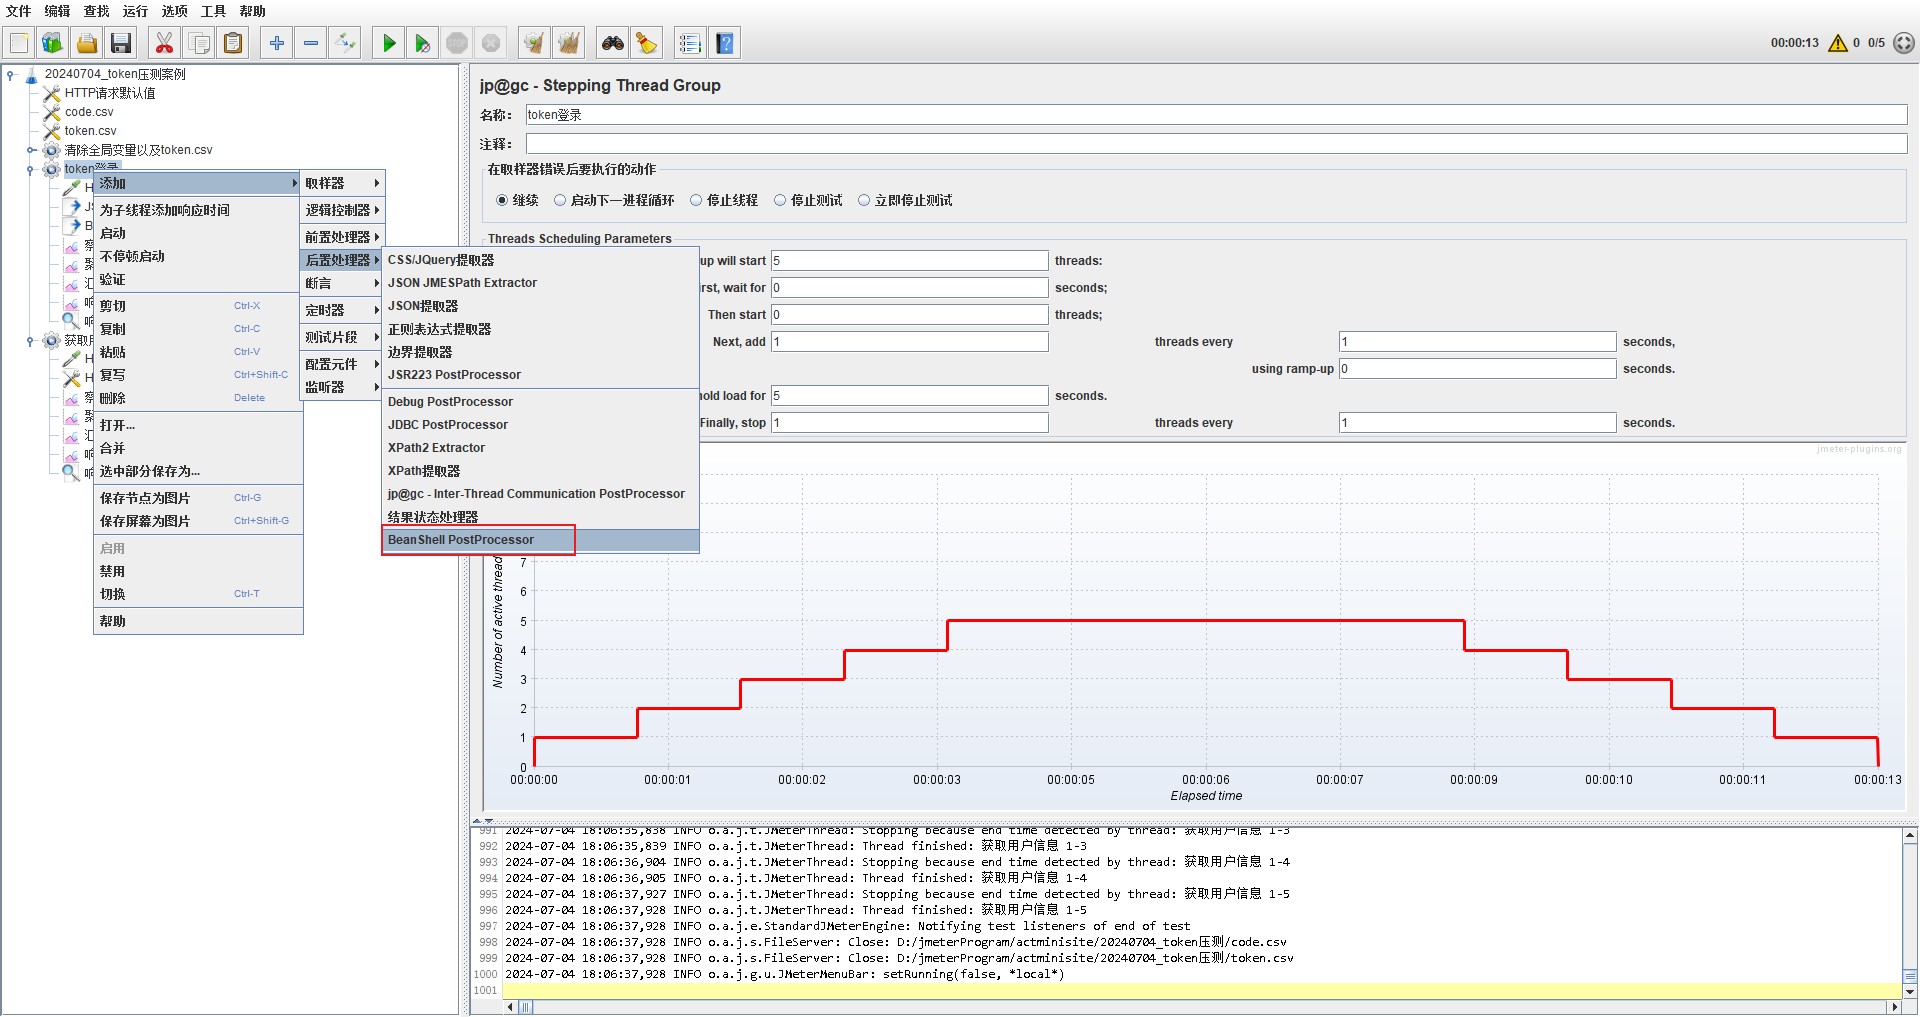Select JSON提取器 in post-processor menu
The height and width of the screenshot is (1017, 1920).
point(423,306)
